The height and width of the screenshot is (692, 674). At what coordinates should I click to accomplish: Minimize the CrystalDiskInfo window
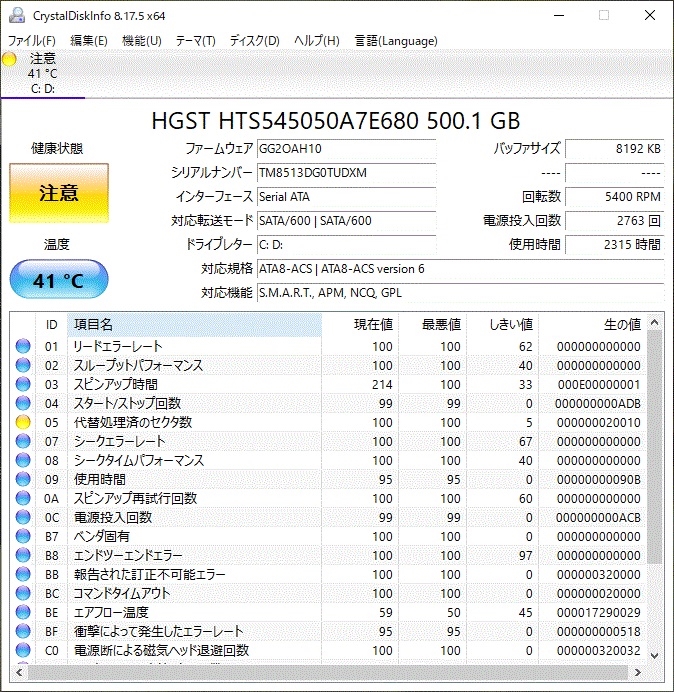coord(559,15)
